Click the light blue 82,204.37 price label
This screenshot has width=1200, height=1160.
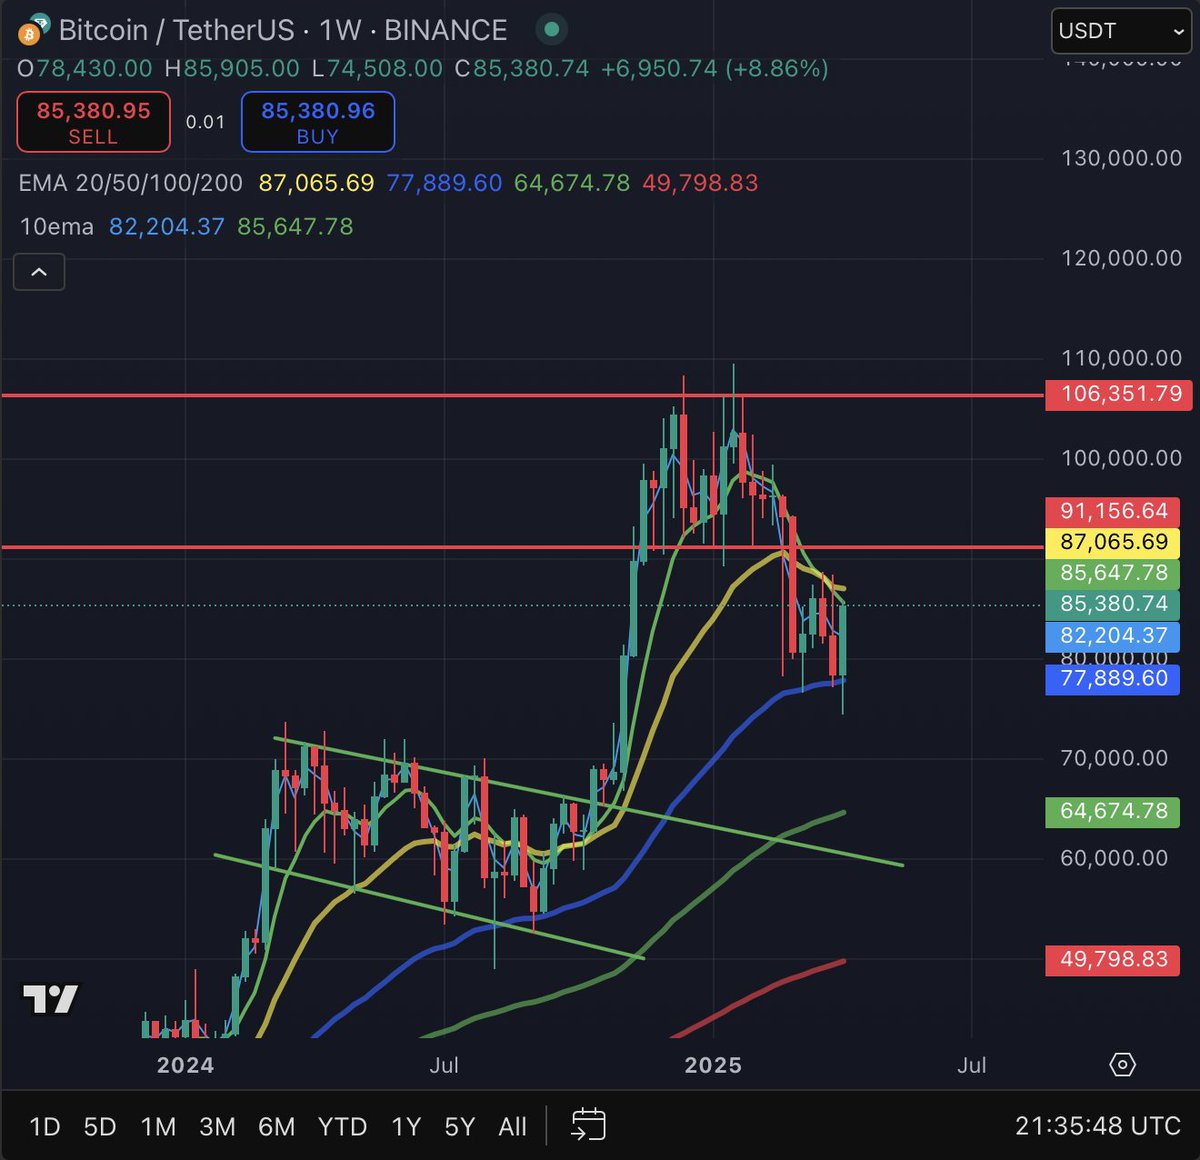tap(1113, 635)
